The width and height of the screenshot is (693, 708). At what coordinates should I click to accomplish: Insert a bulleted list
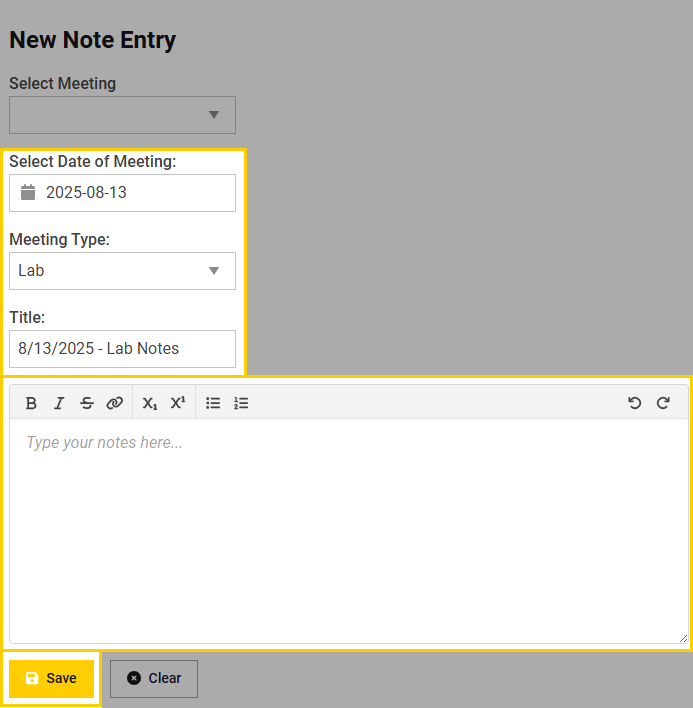(213, 403)
